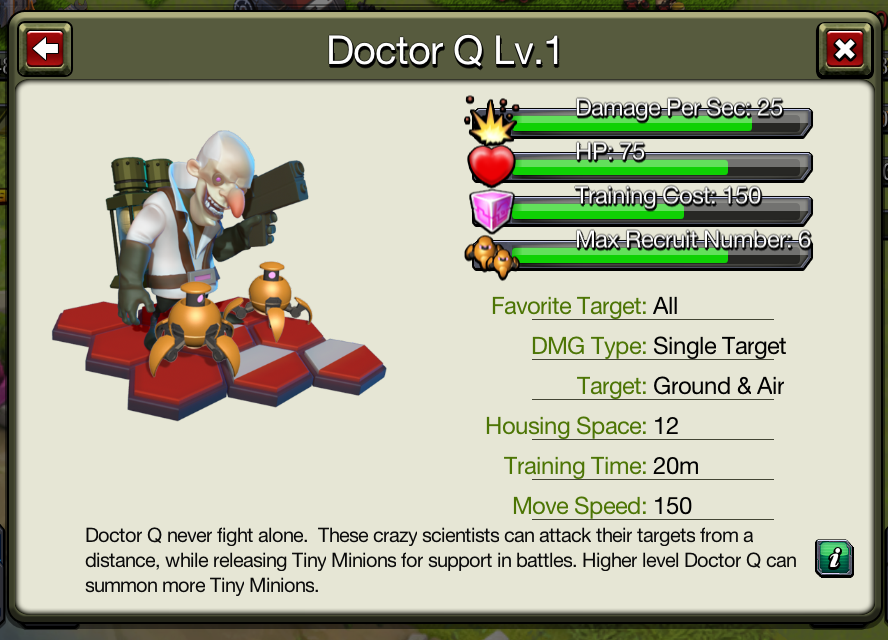The image size is (888, 640).
Task: Tap the orange minions recruit icon
Action: click(492, 257)
